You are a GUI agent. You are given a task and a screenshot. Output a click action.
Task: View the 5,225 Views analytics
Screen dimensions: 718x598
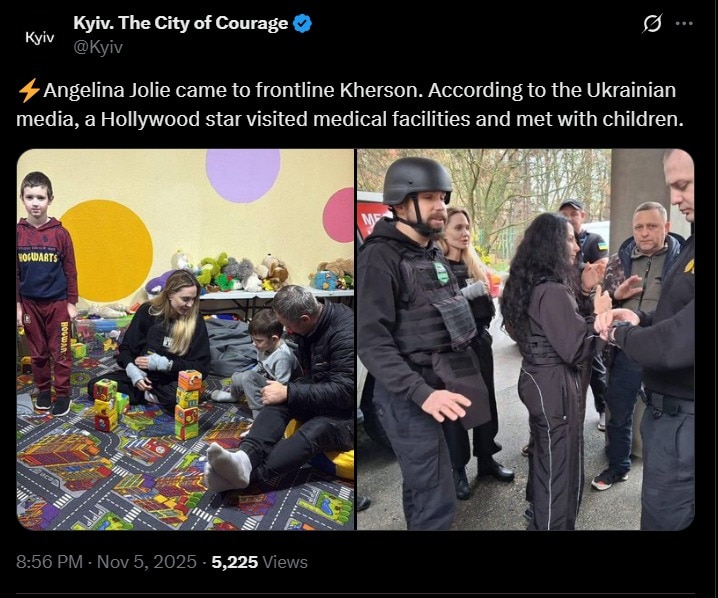click(x=259, y=562)
